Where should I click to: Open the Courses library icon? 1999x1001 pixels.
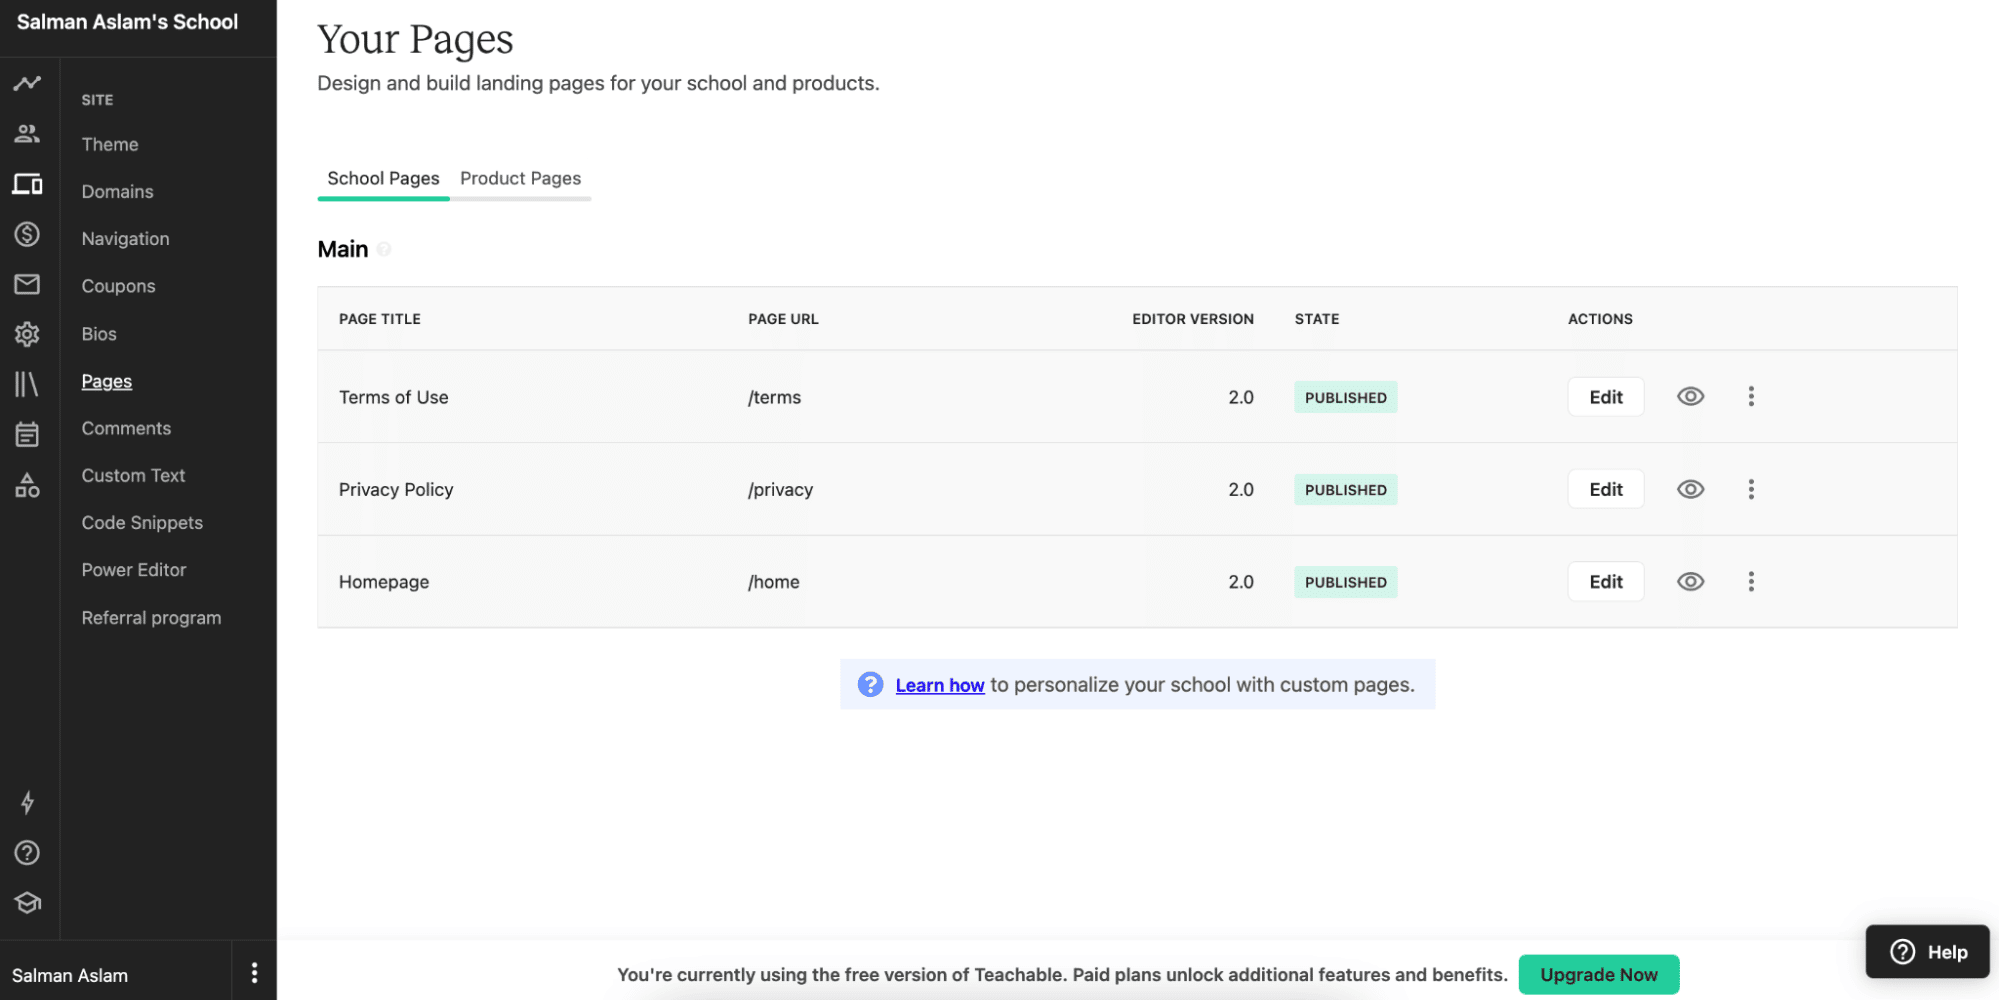click(27, 384)
